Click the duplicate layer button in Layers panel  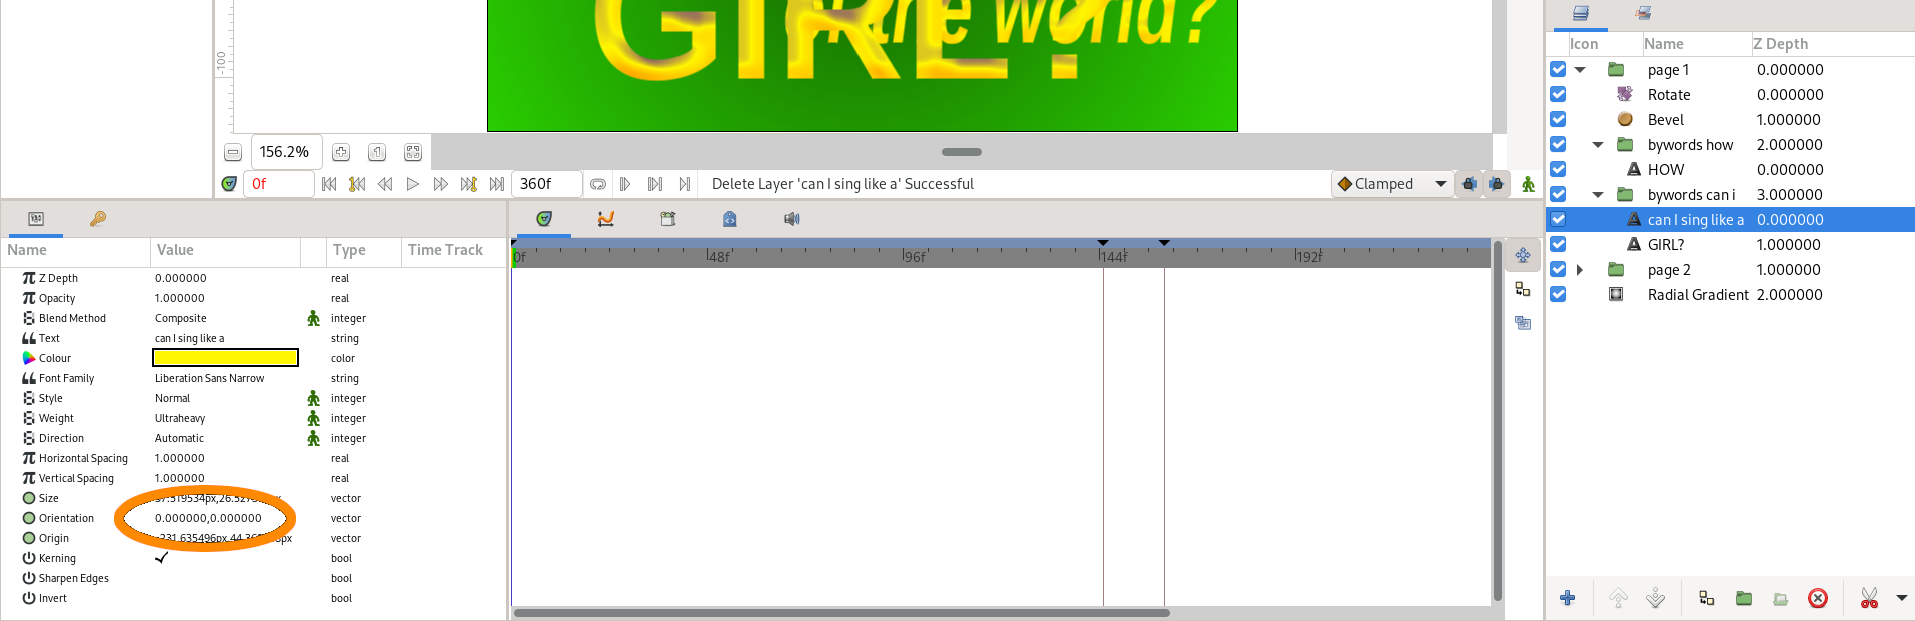[1706, 598]
